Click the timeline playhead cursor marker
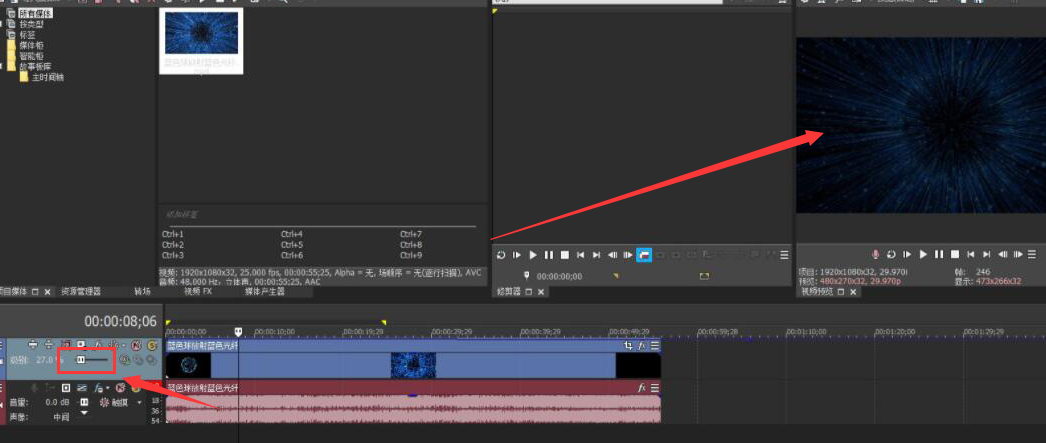1046x443 pixels. (x=238, y=332)
